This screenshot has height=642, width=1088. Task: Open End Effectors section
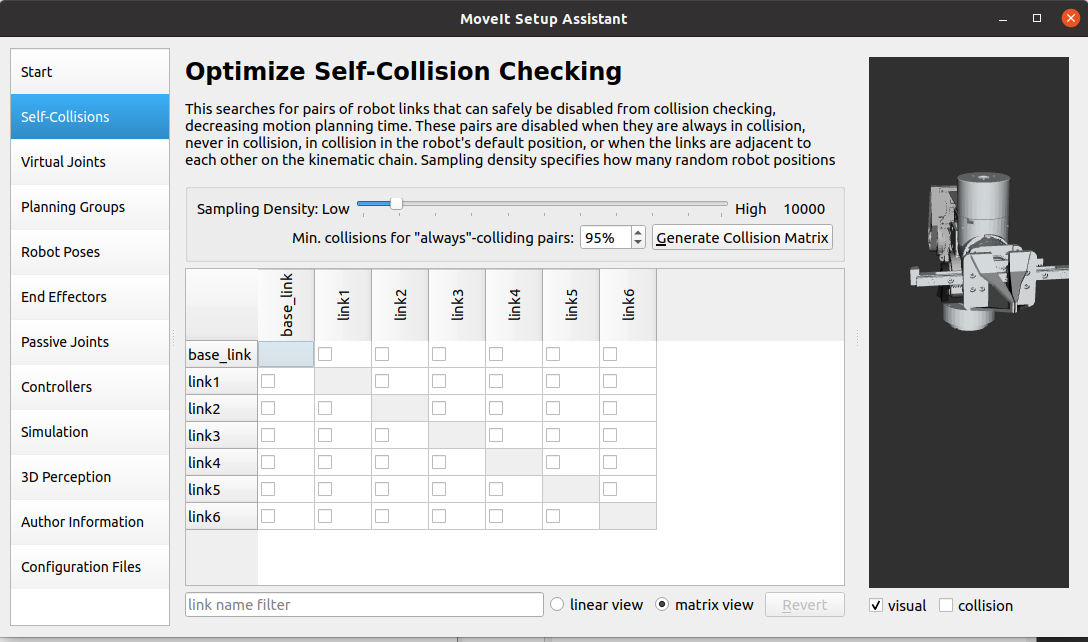click(x=90, y=297)
